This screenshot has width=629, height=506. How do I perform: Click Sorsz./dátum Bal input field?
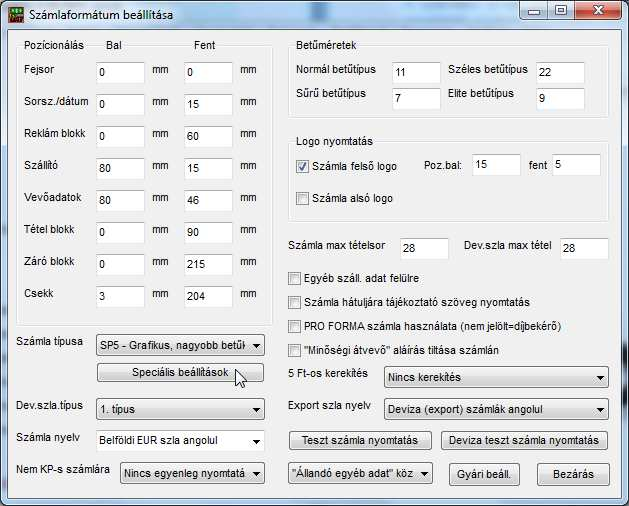[x=120, y=104]
